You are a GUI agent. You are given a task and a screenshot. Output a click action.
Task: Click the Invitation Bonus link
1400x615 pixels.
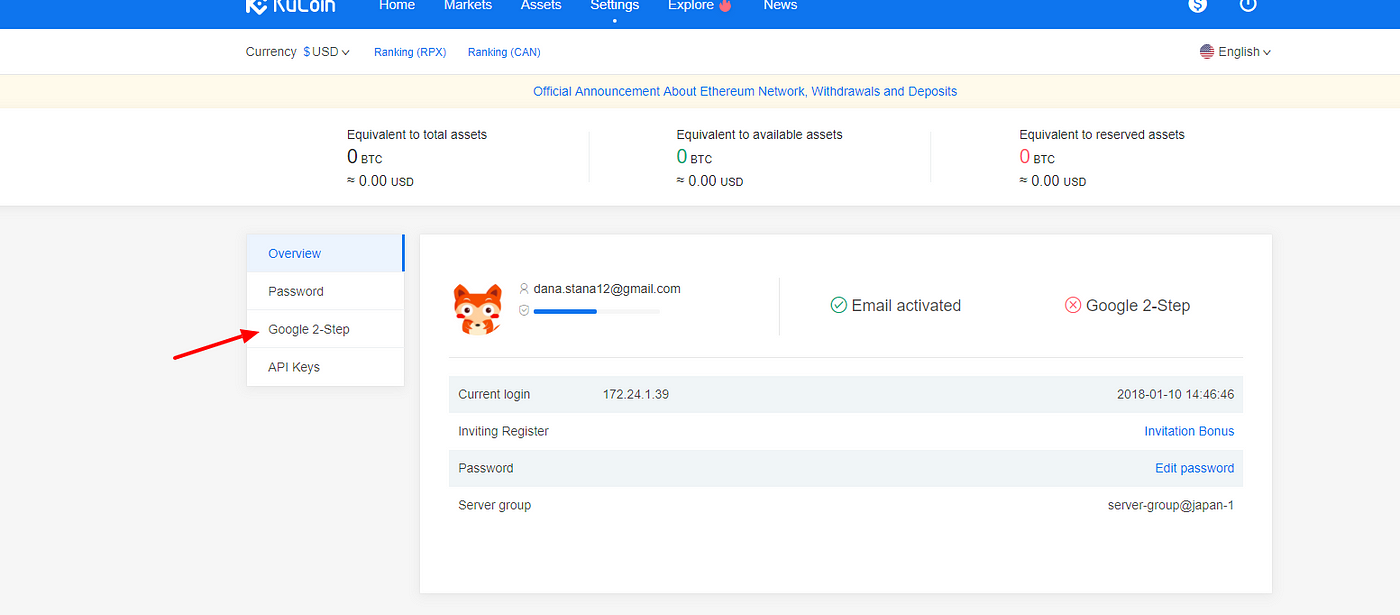coord(1189,431)
